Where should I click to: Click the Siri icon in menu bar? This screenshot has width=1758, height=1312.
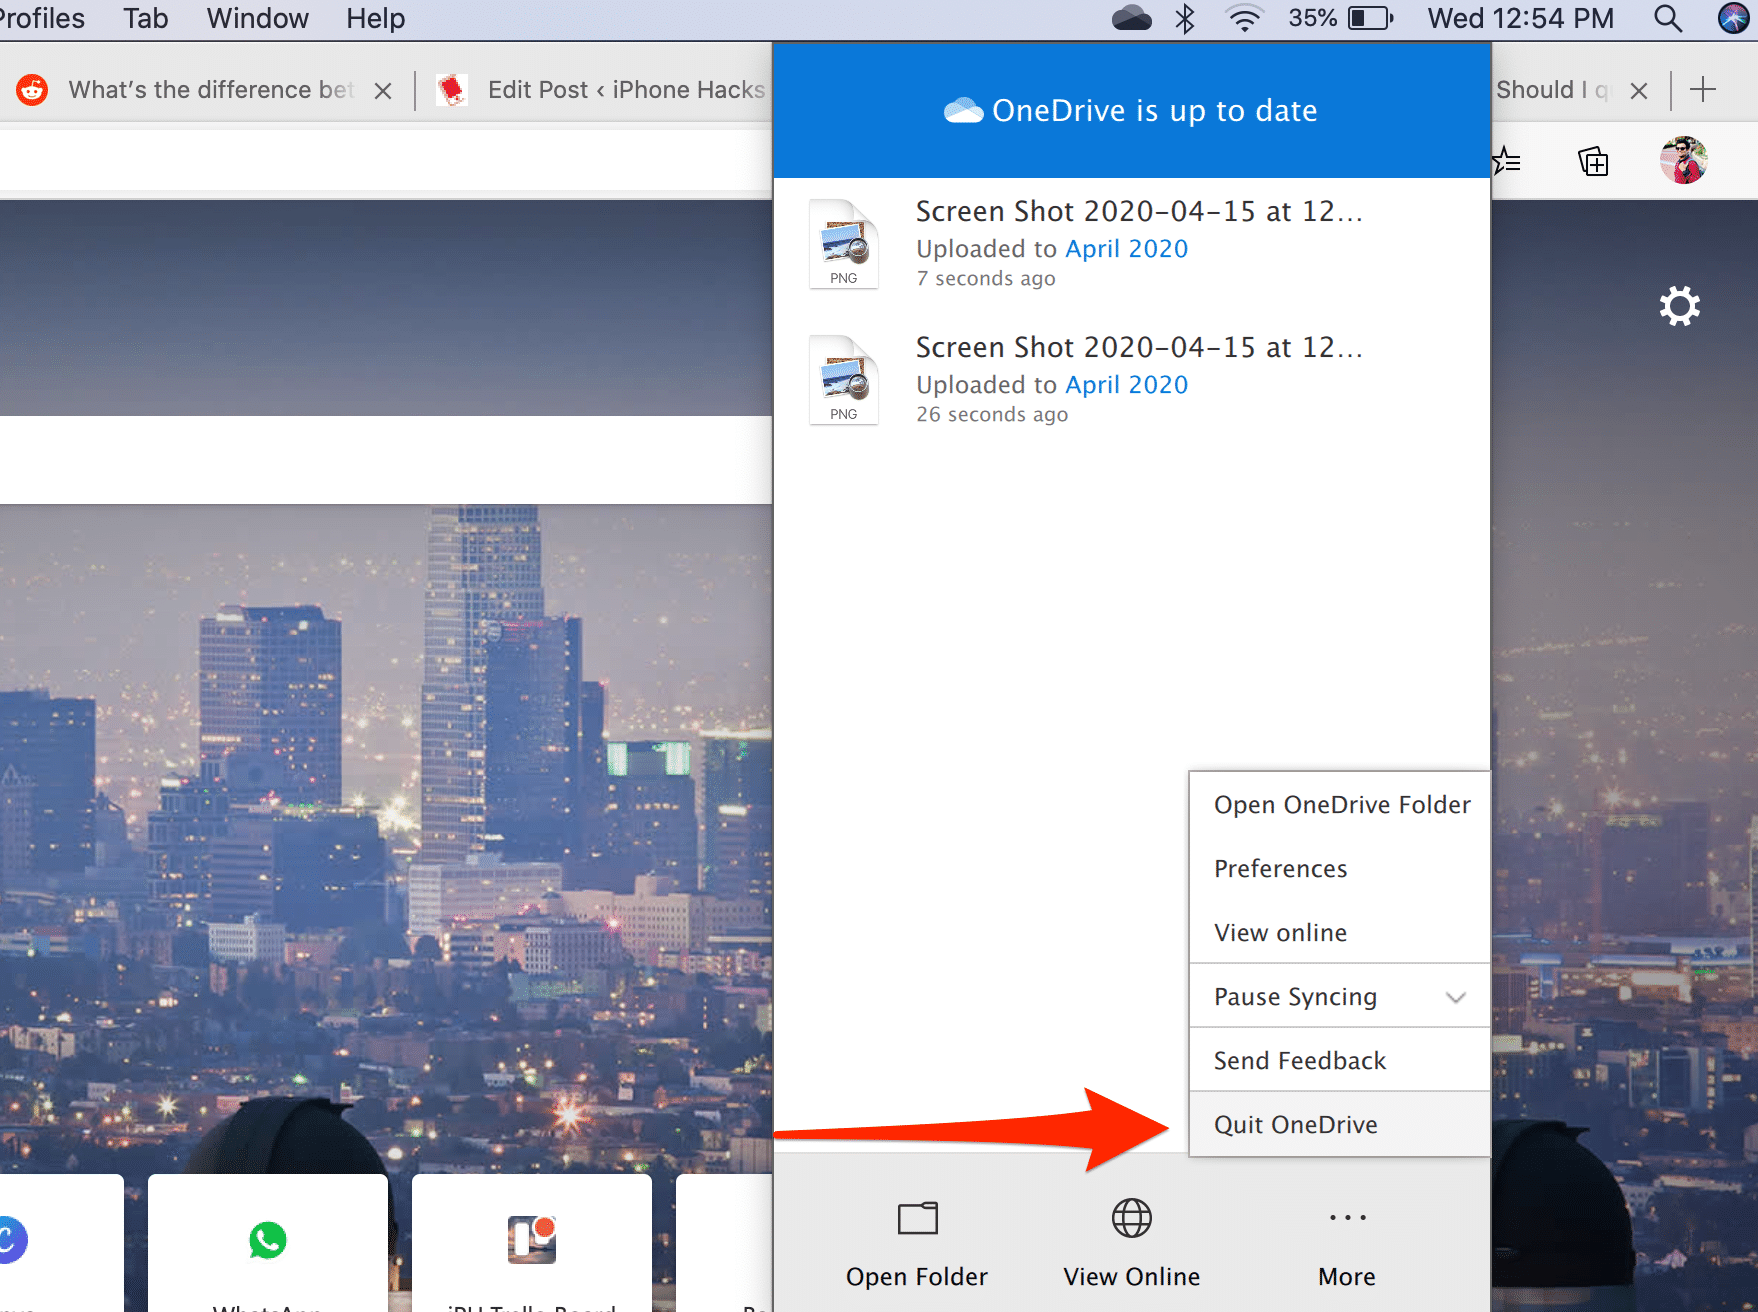[x=1733, y=18]
